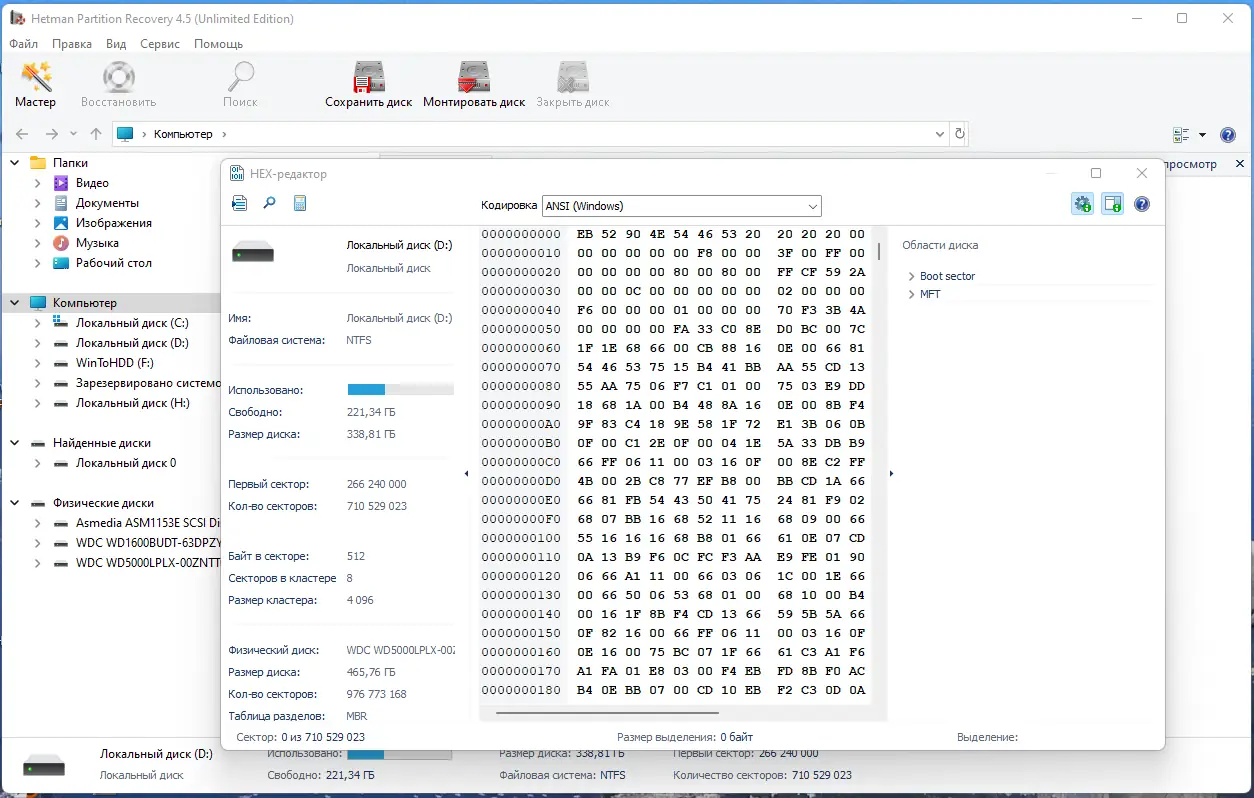
Task: Select Локальный диск (H:) in tree
Action: (x=132, y=403)
